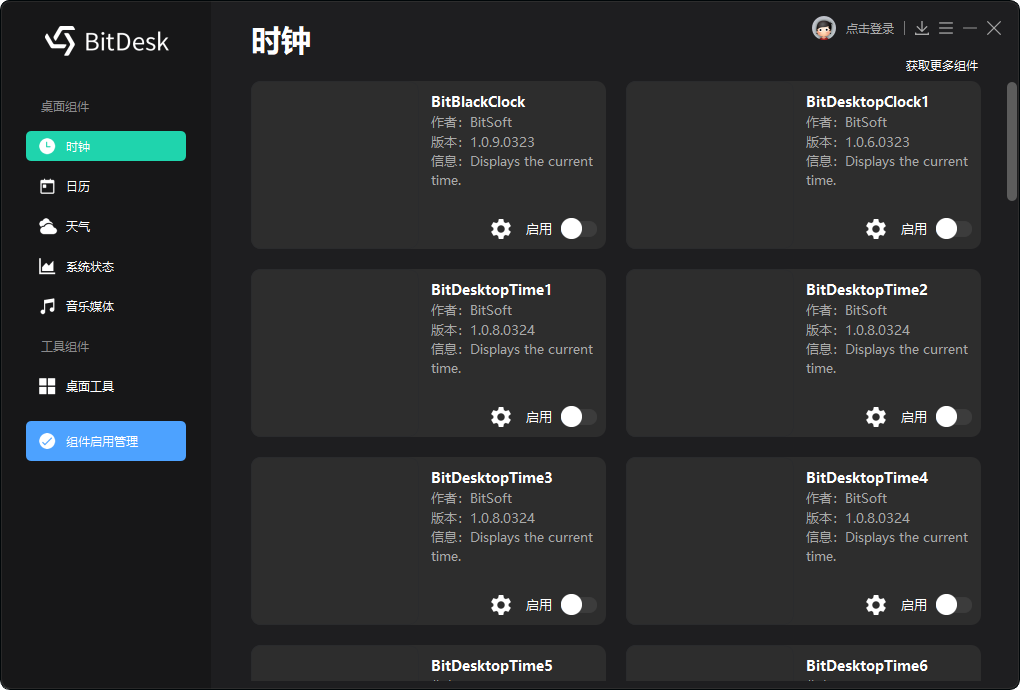Click the 获取更多组件 link

pyautogui.click(x=941, y=66)
